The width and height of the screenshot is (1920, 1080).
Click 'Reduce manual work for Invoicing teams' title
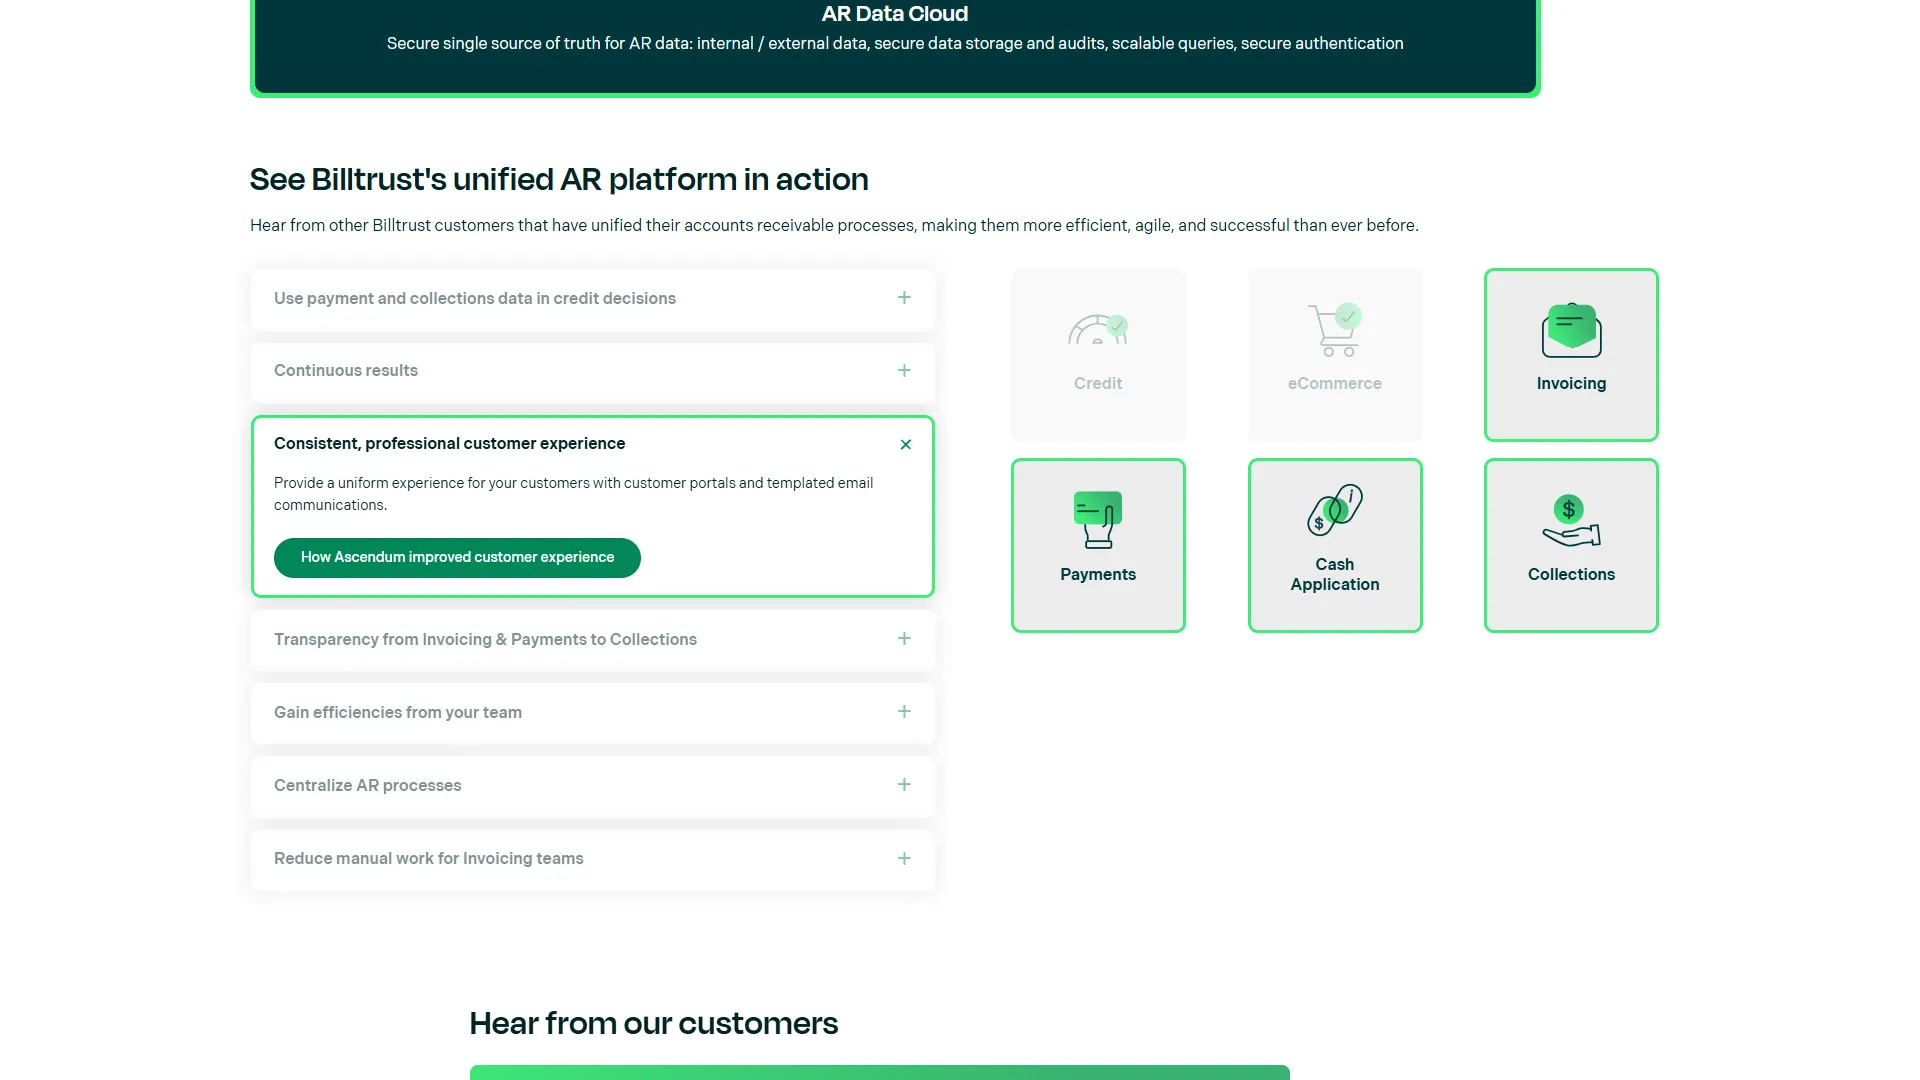point(428,859)
